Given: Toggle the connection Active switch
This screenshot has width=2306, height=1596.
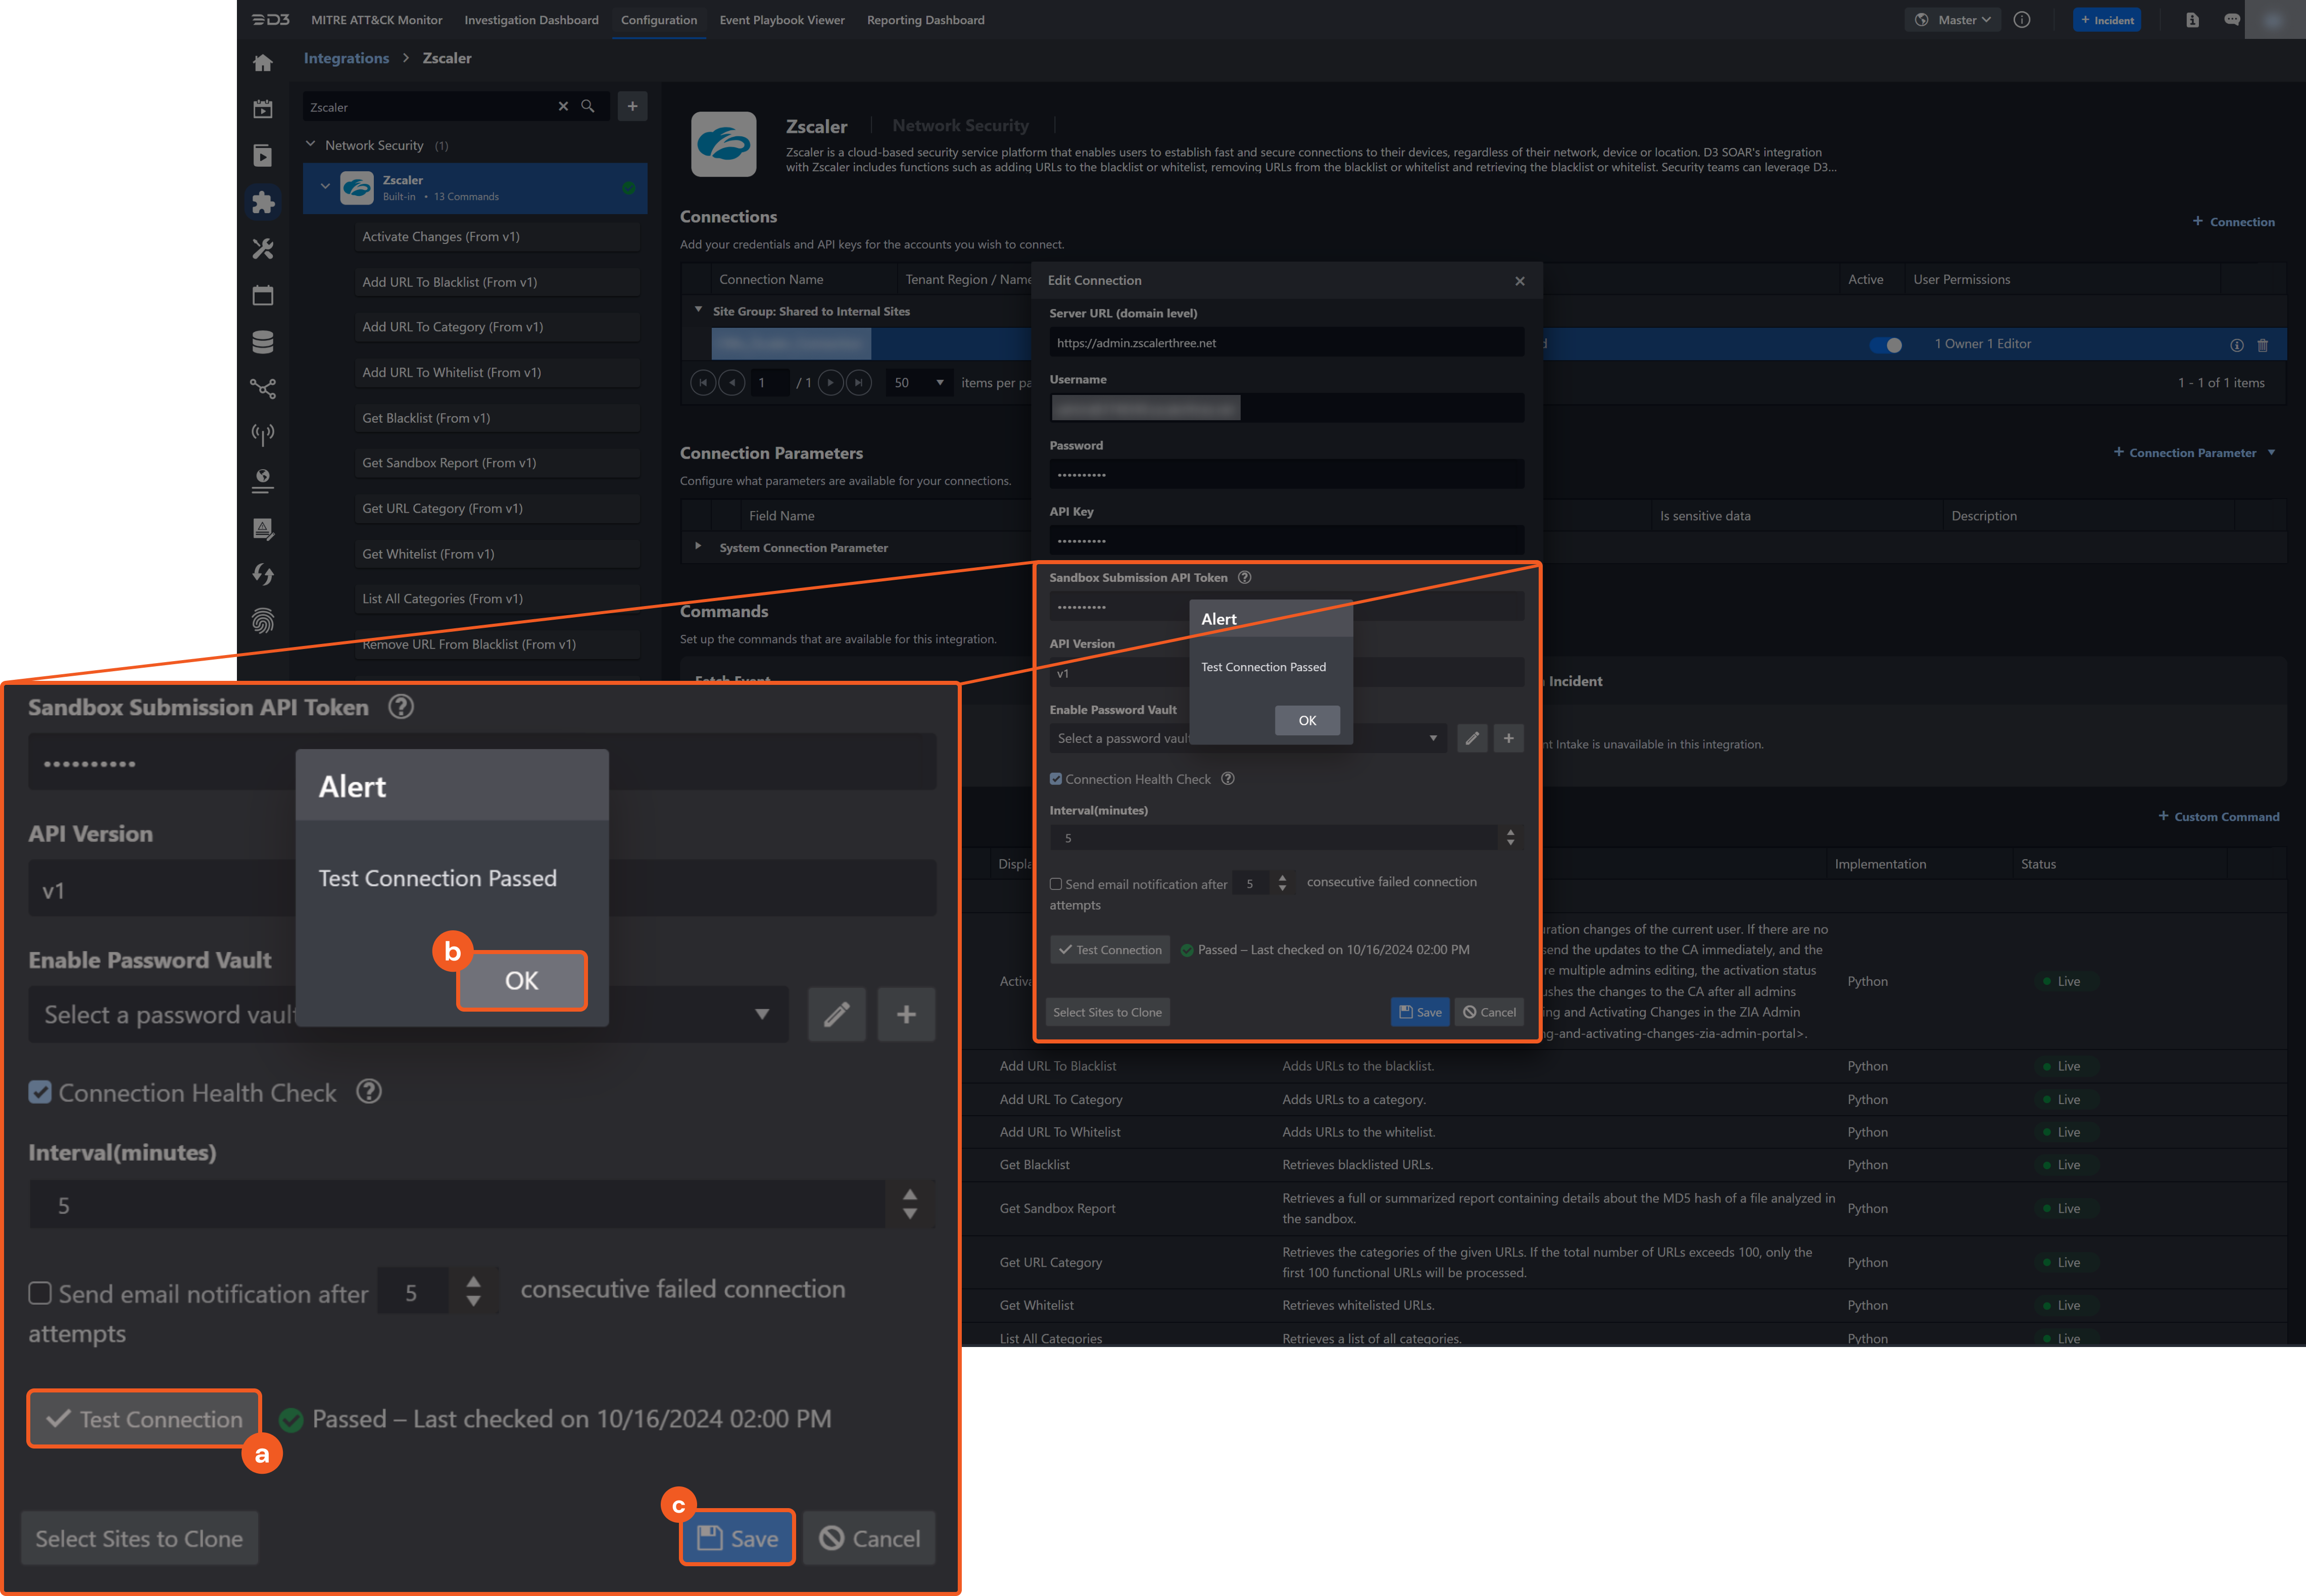Looking at the screenshot, I should (1886, 345).
